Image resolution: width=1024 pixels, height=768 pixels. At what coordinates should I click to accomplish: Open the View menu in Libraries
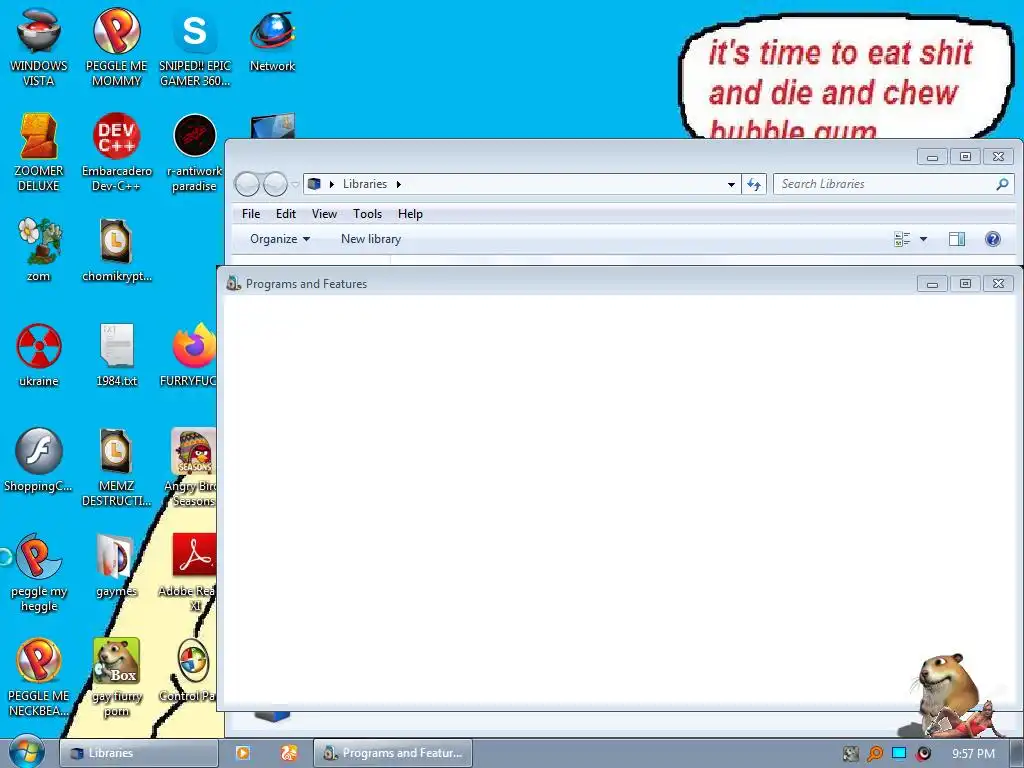point(324,214)
